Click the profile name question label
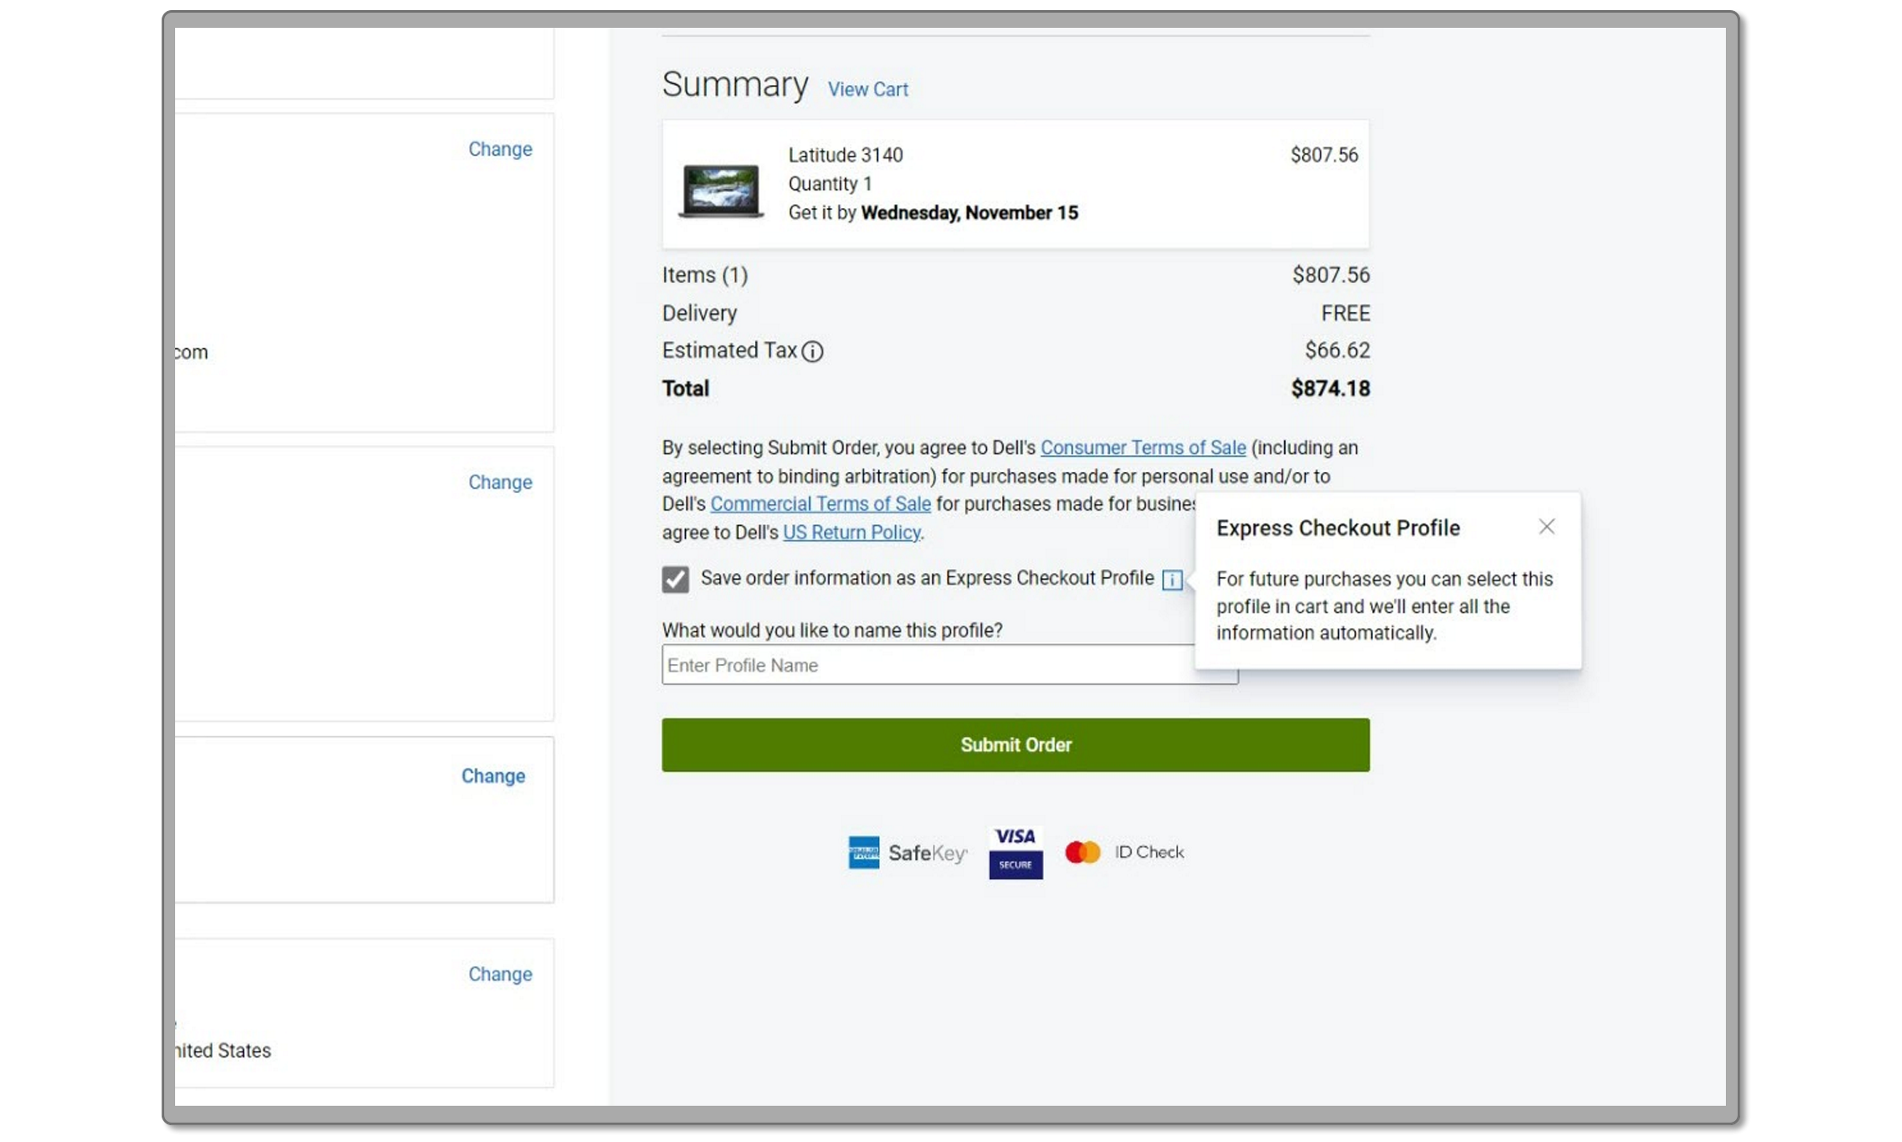 [x=831, y=630]
